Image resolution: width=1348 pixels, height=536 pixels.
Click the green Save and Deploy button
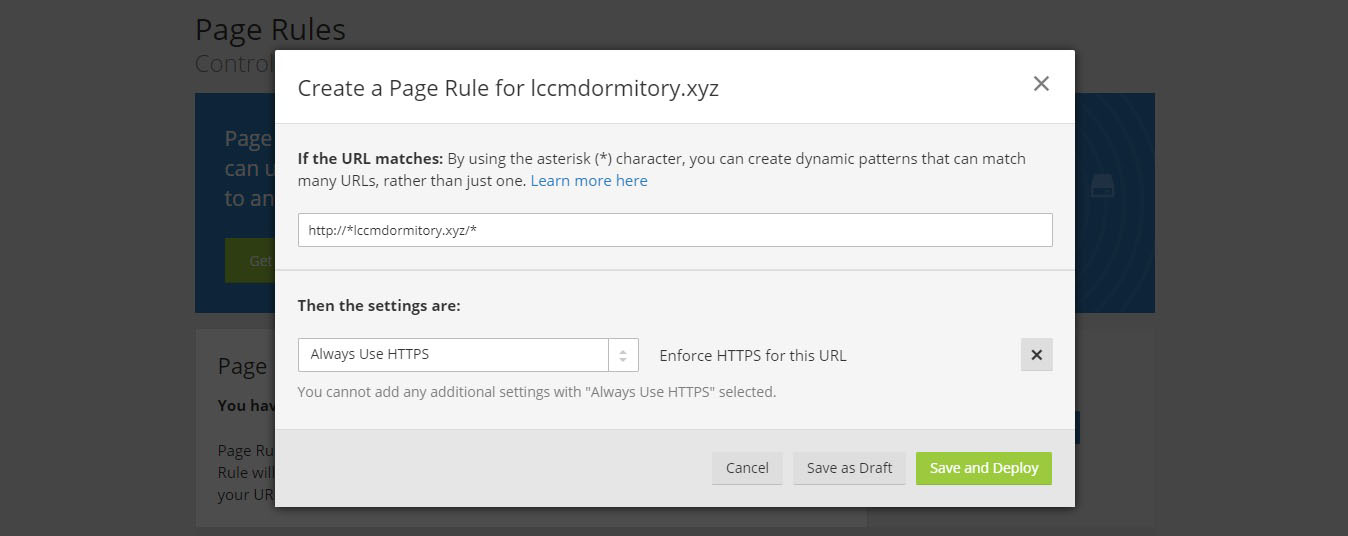pos(984,468)
